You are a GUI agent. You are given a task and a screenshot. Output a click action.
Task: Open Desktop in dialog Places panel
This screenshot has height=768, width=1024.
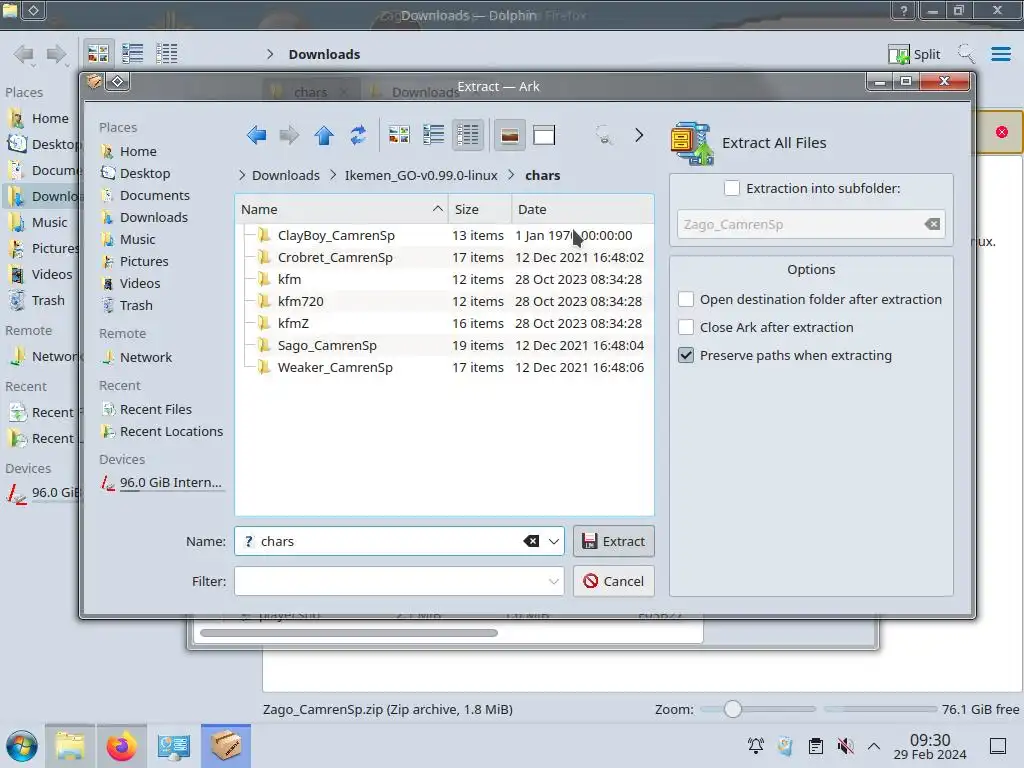pos(144,174)
